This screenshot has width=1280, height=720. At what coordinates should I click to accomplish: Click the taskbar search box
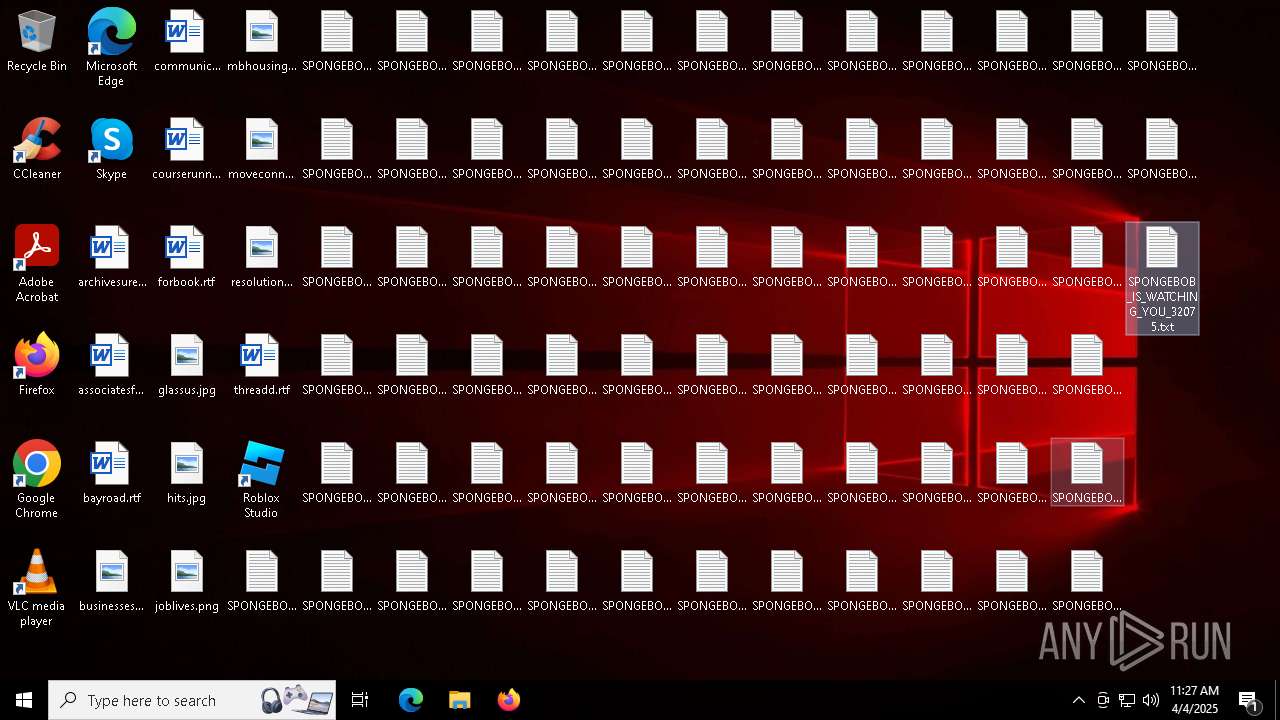pos(192,700)
